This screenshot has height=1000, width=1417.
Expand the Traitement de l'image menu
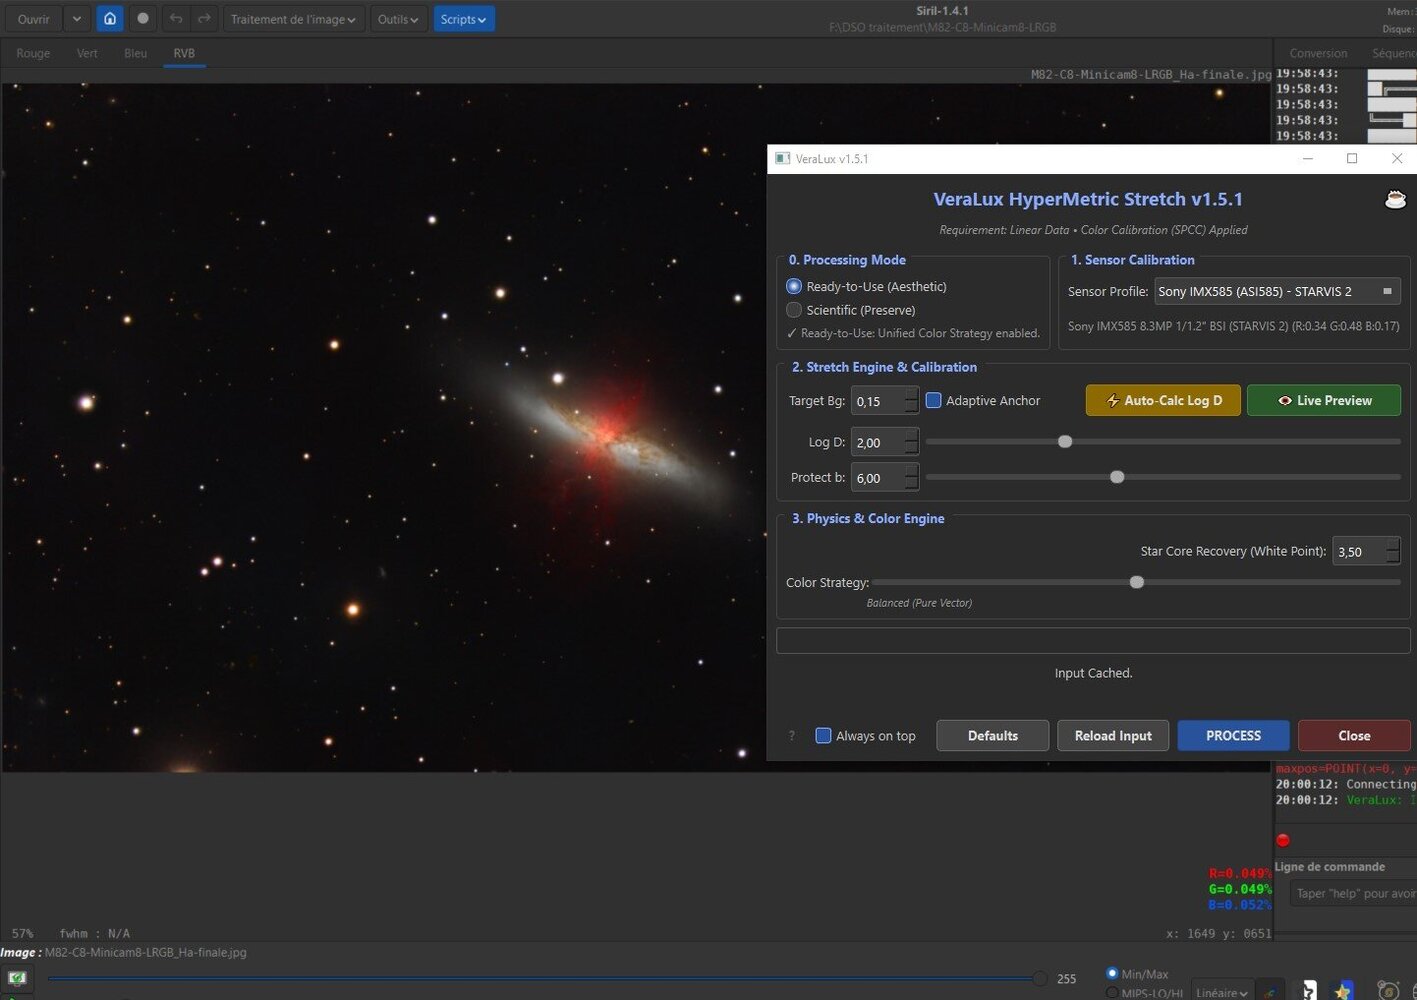click(x=292, y=19)
